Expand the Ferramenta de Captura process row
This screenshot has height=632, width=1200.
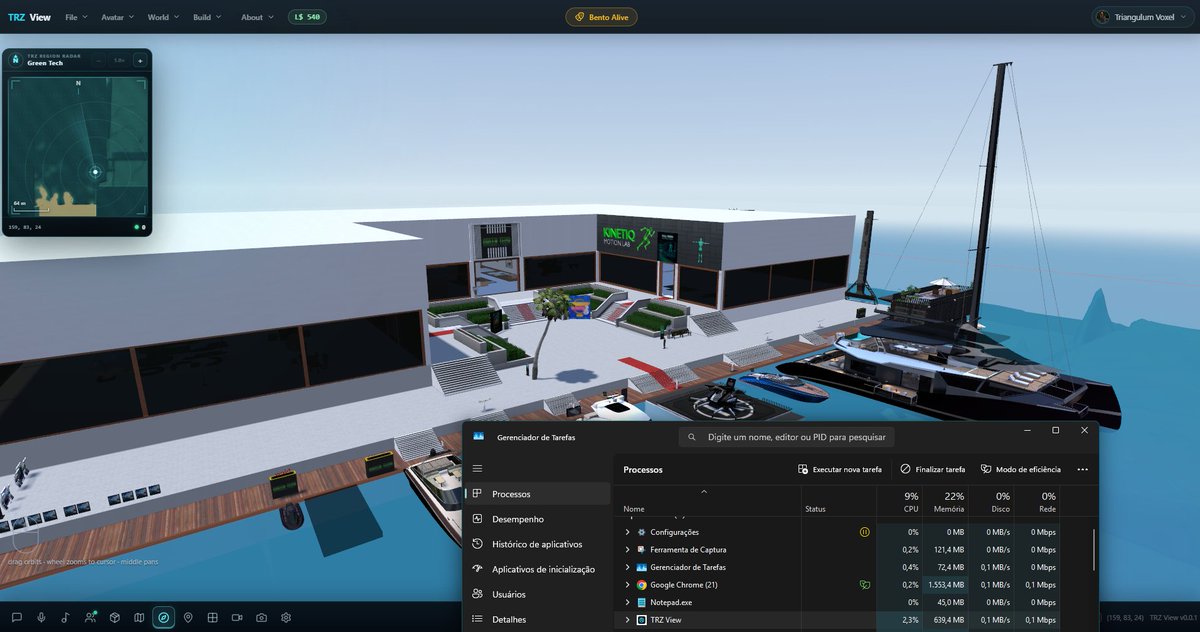click(628, 550)
